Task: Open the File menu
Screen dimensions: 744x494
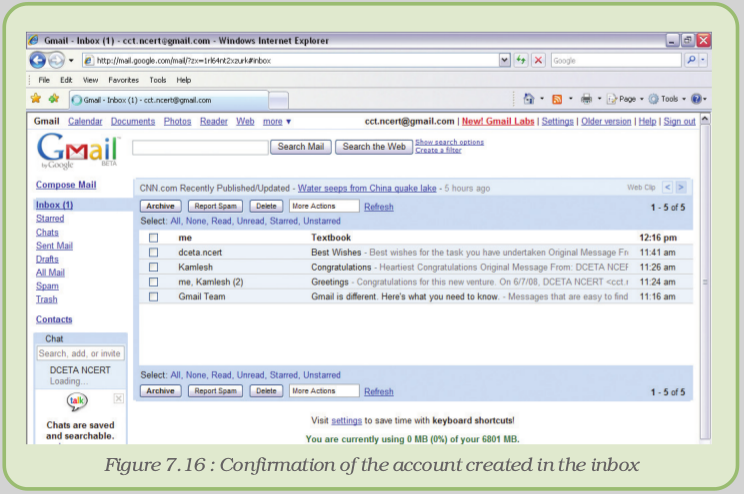Action: pyautogui.click(x=44, y=80)
